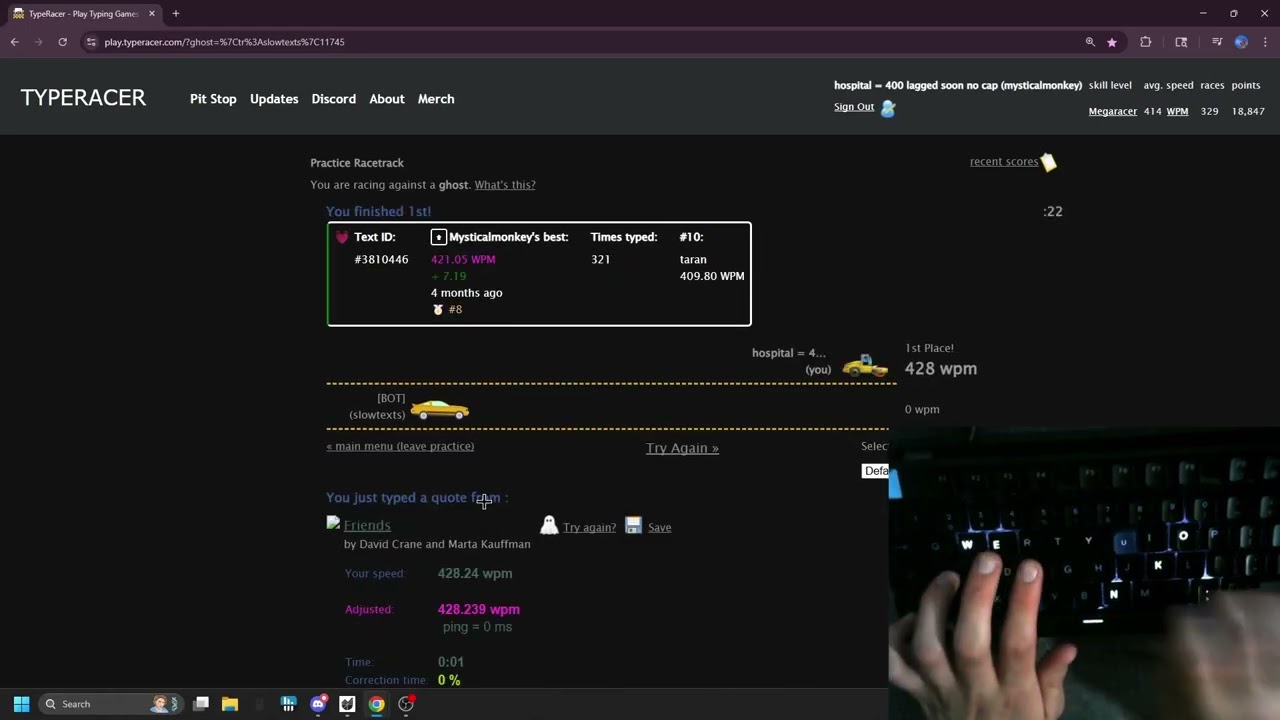
Task: Close the TypeRacer browser tab
Action: (x=152, y=14)
